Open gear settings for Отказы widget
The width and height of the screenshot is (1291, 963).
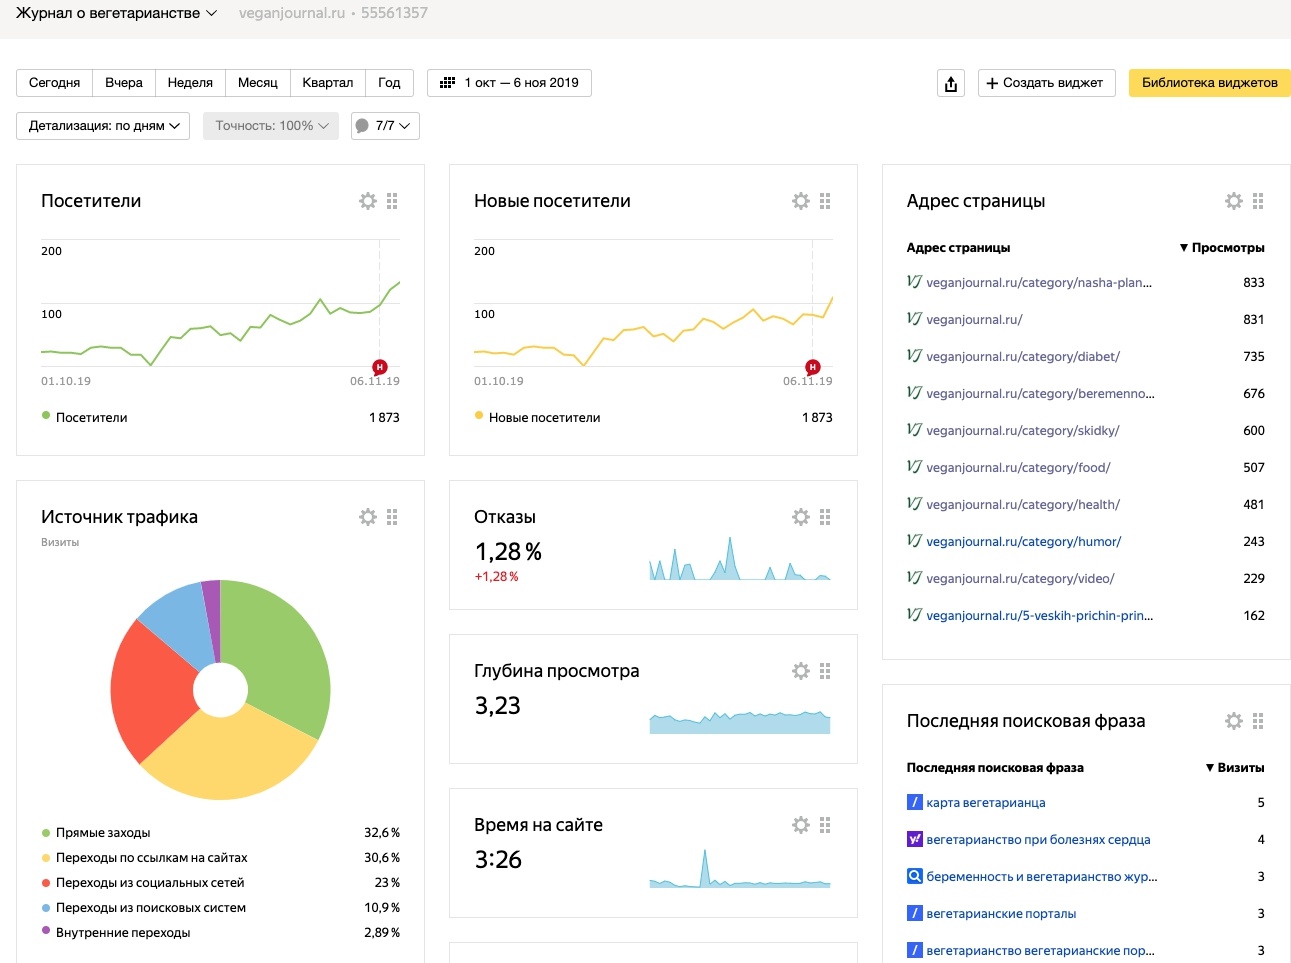801,517
